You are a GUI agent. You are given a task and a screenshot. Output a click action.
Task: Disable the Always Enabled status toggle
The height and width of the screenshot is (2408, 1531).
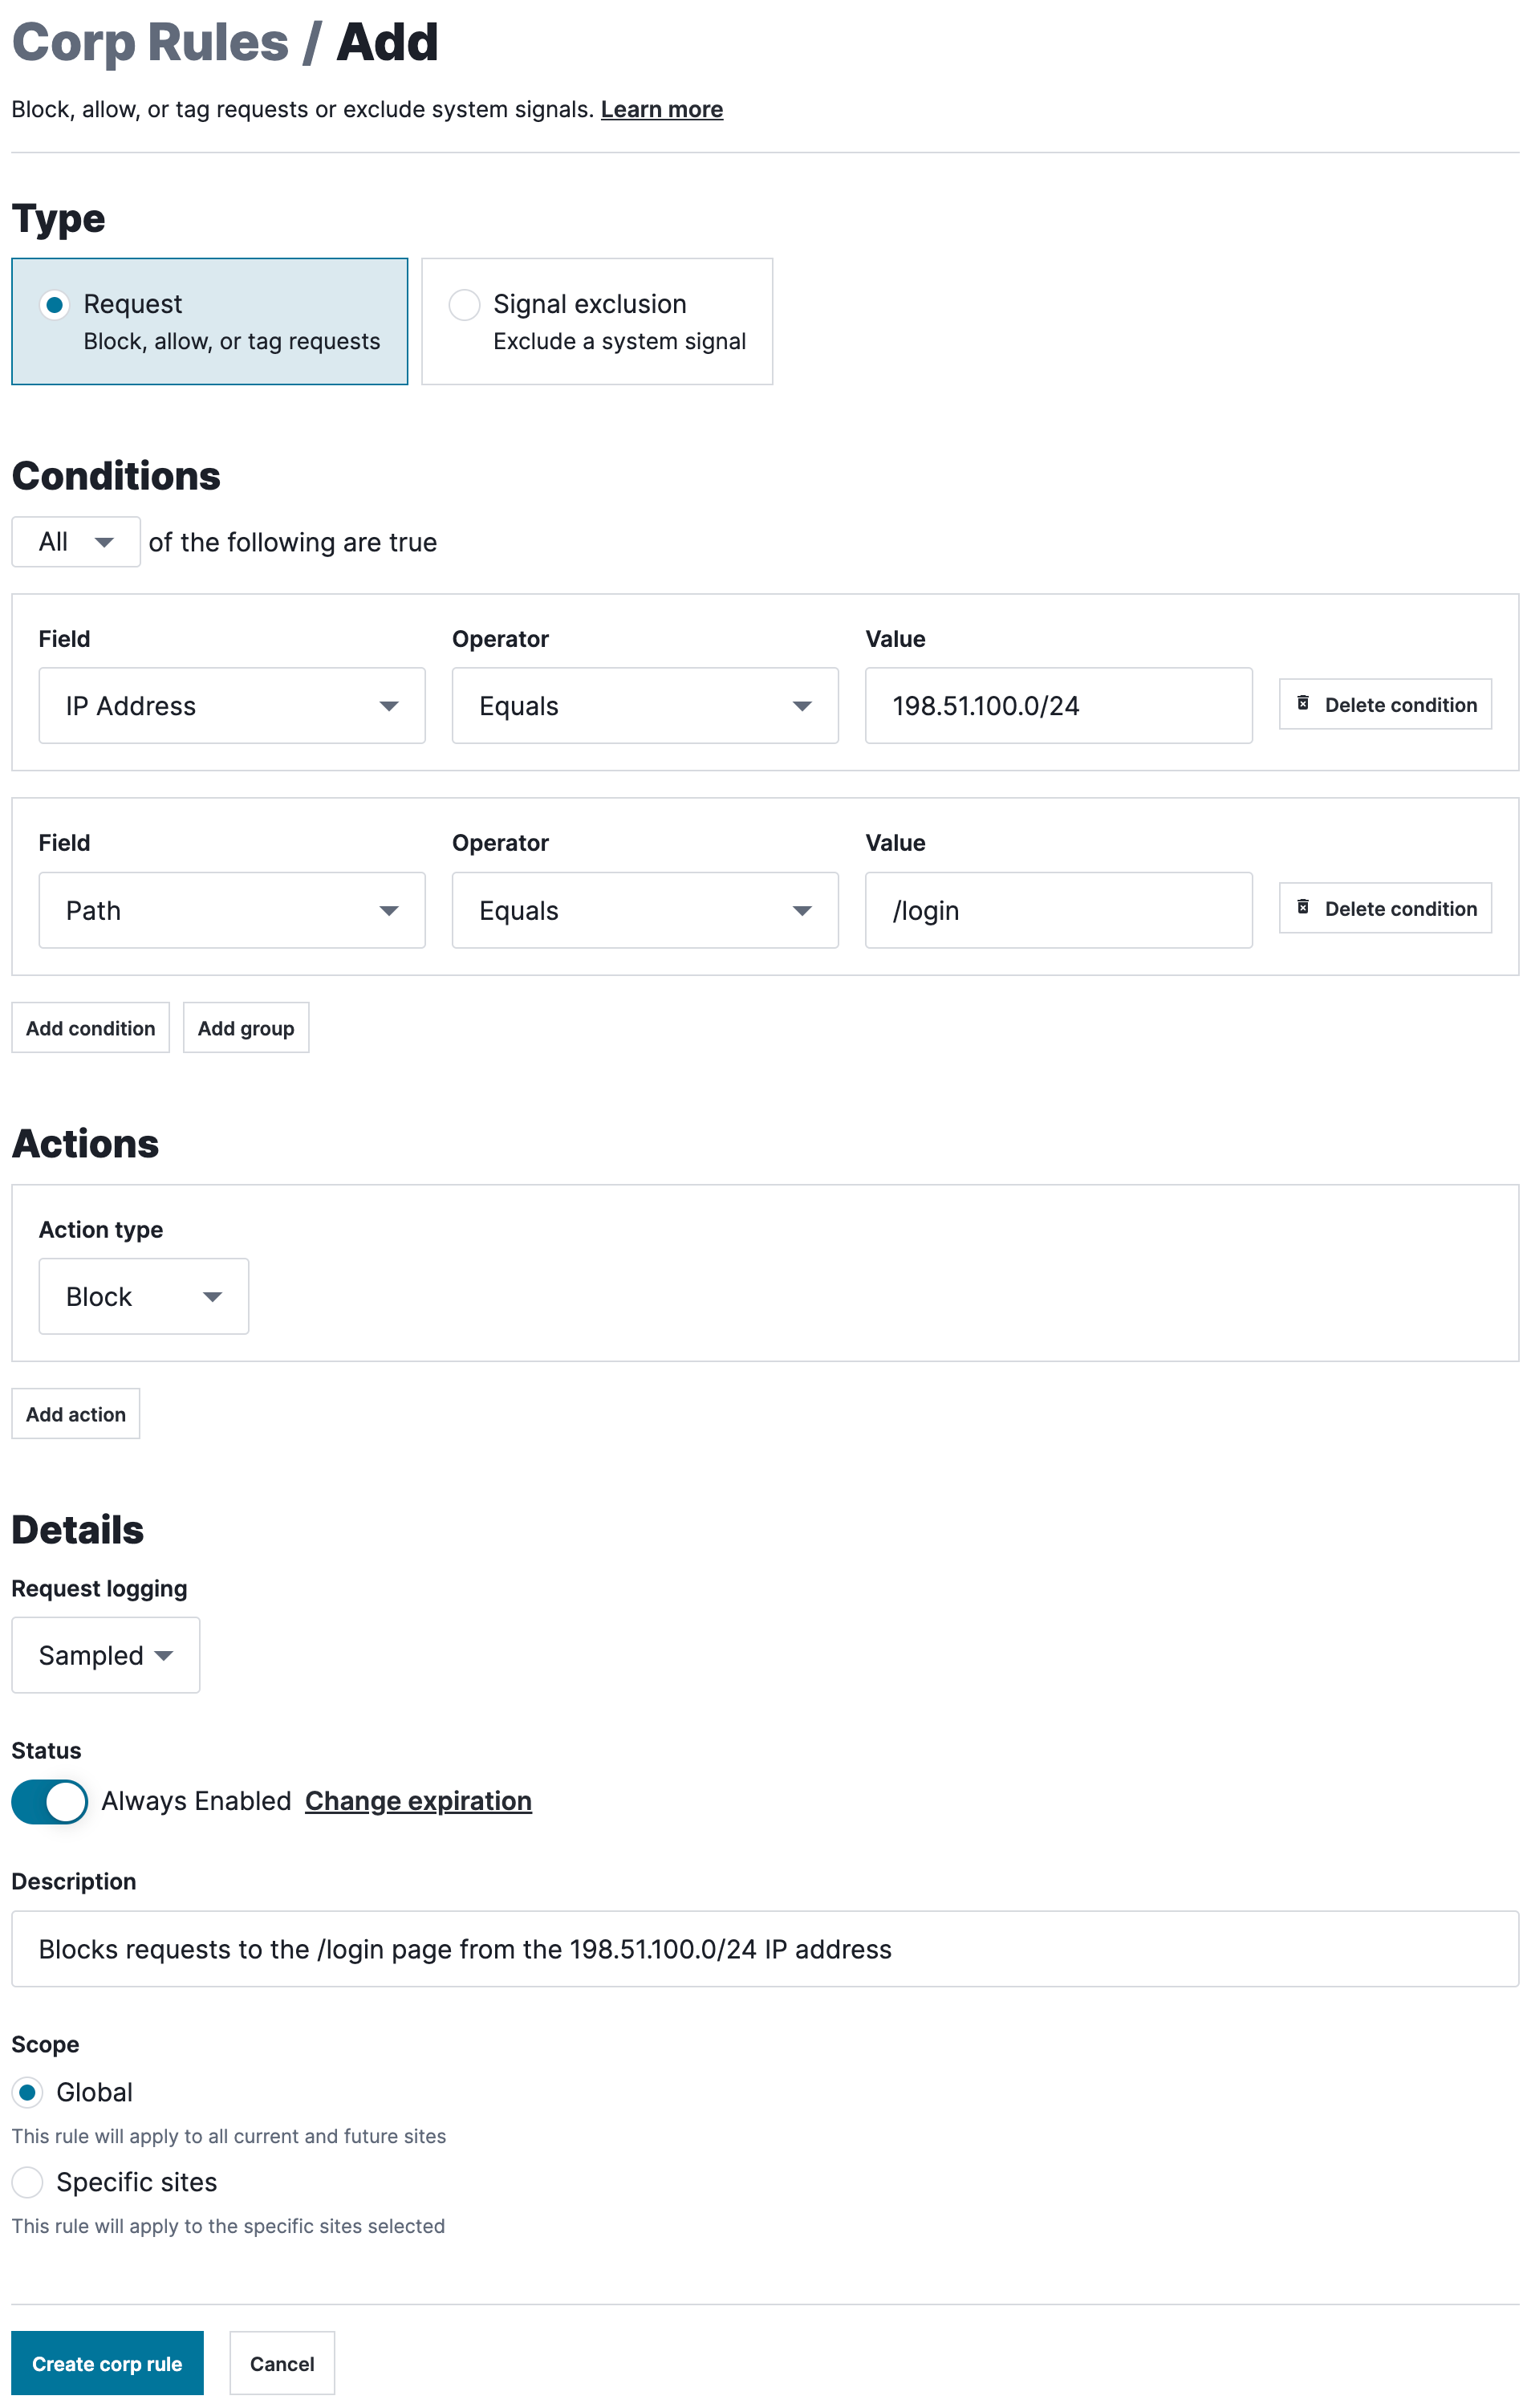pyautogui.click(x=49, y=1801)
